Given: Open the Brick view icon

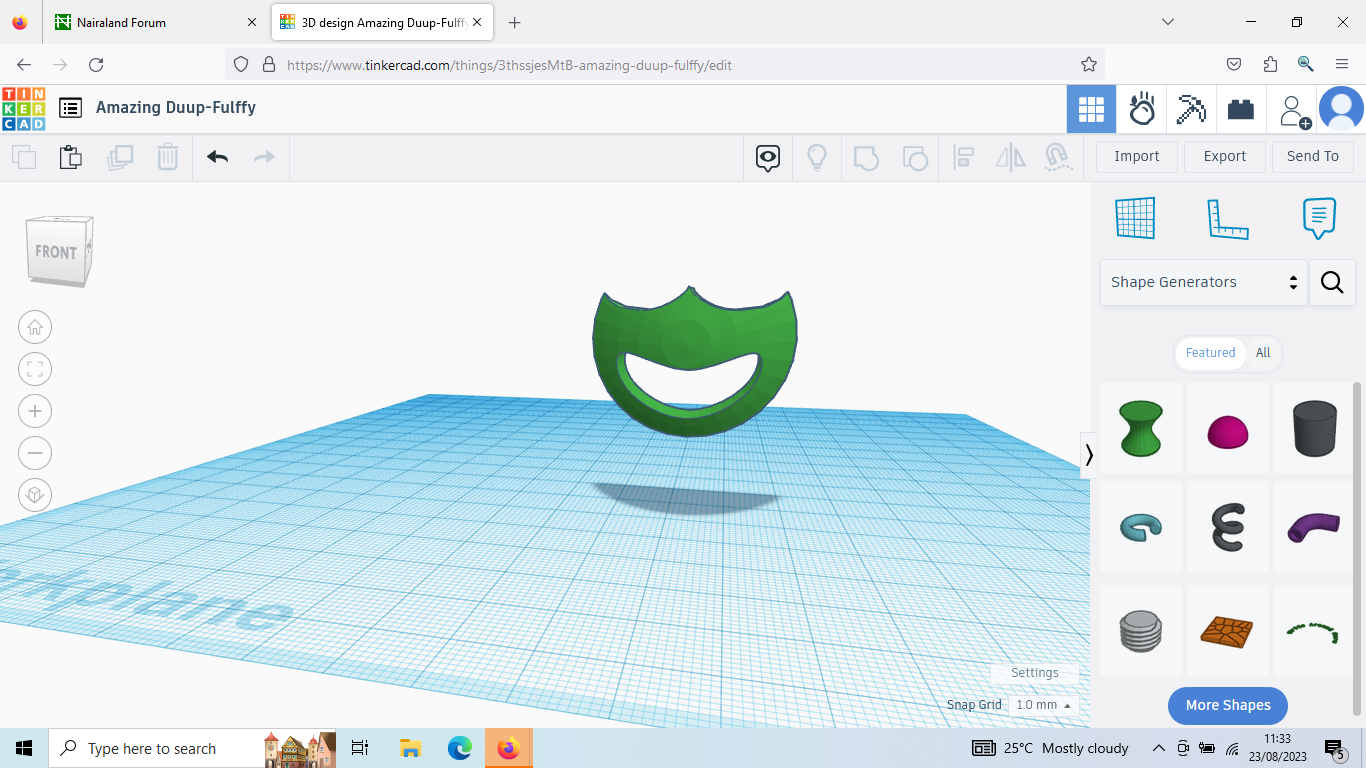Looking at the screenshot, I should coord(1240,109).
